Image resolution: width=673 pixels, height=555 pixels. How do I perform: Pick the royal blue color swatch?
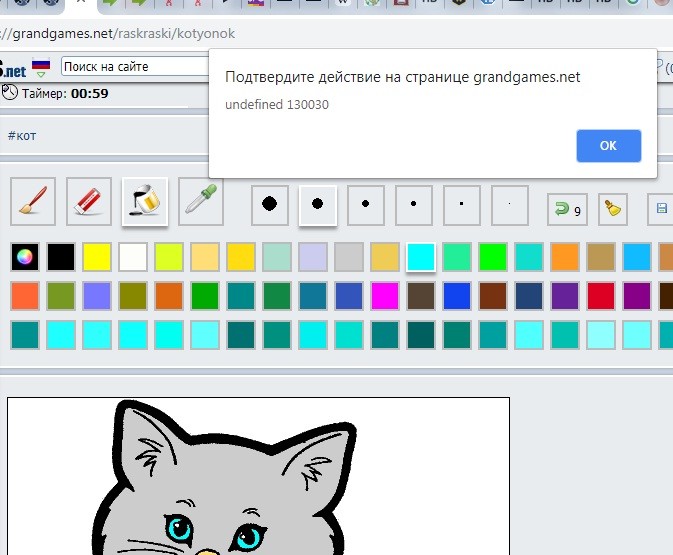pyautogui.click(x=457, y=295)
